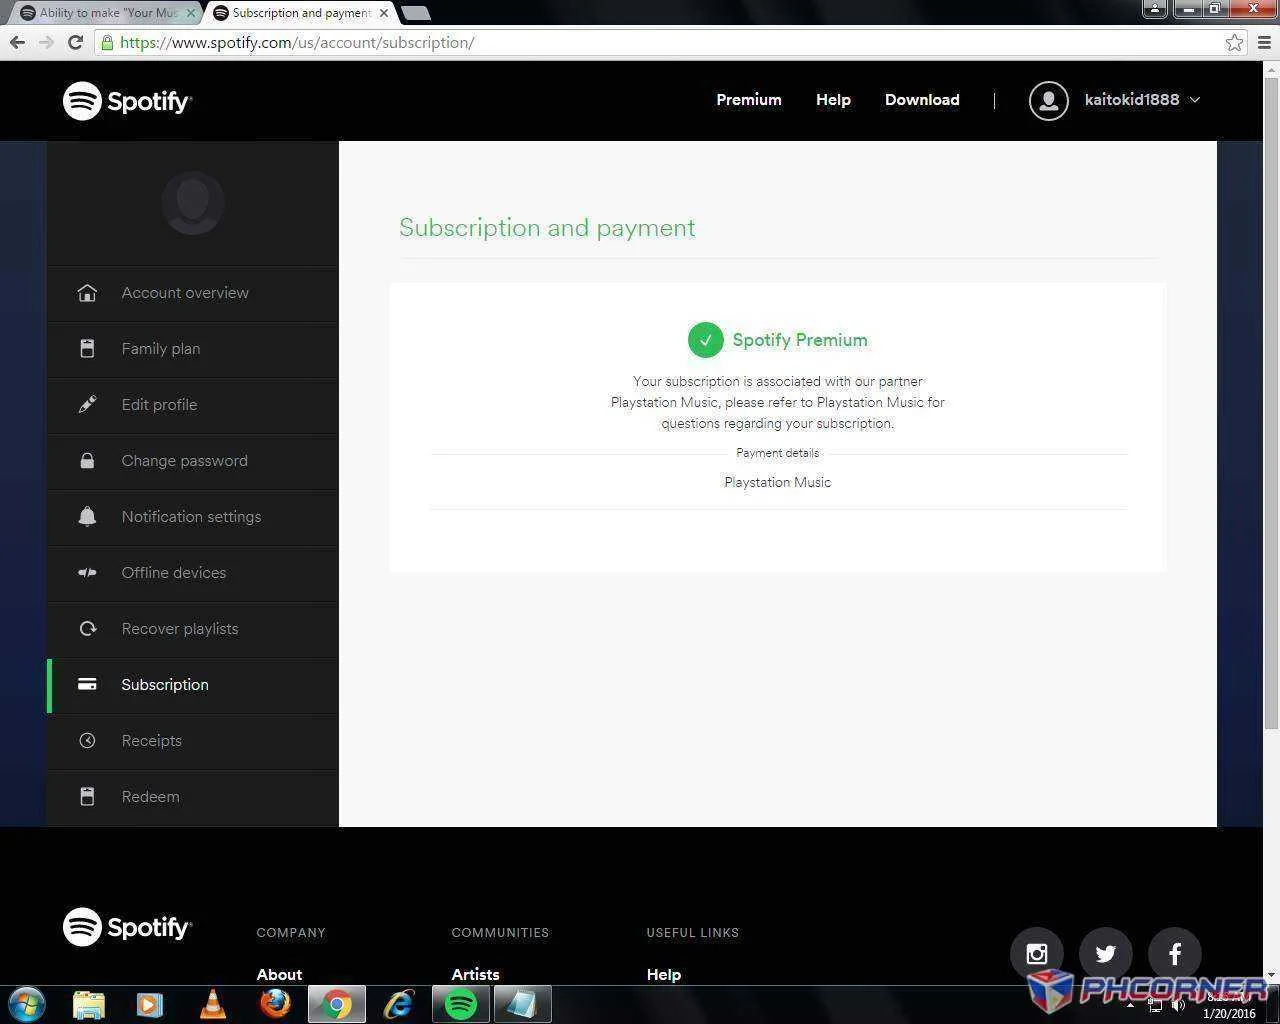This screenshot has width=1280, height=1024.
Task: Open the About footer link
Action: pyautogui.click(x=279, y=974)
